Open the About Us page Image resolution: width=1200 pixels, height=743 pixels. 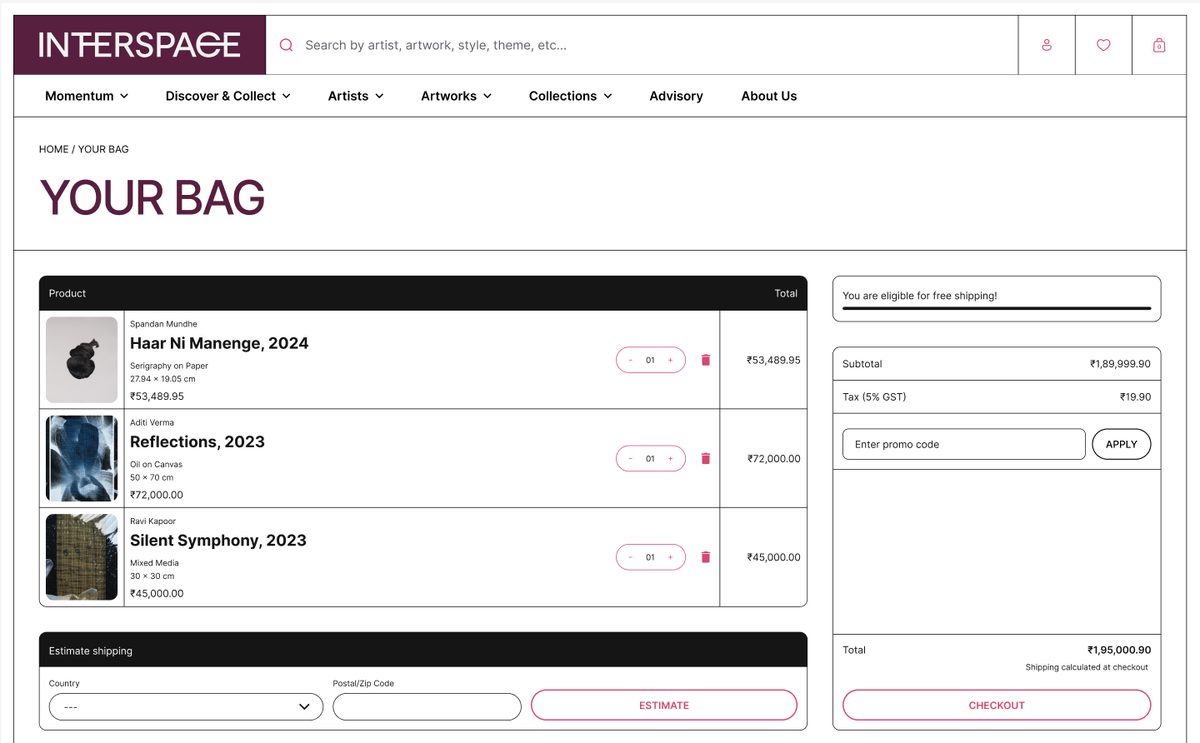click(x=769, y=96)
